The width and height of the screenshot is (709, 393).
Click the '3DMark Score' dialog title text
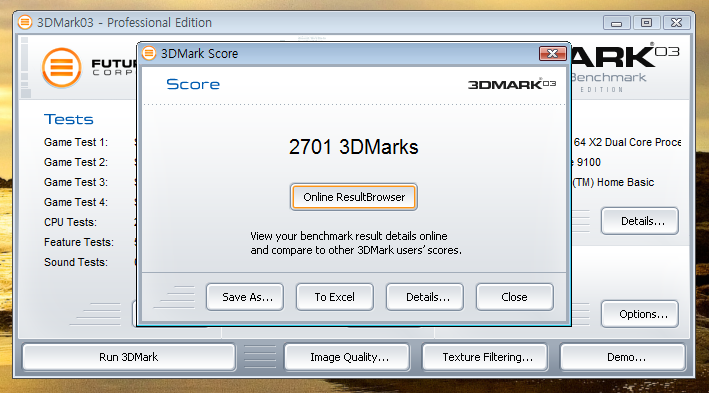[199, 53]
